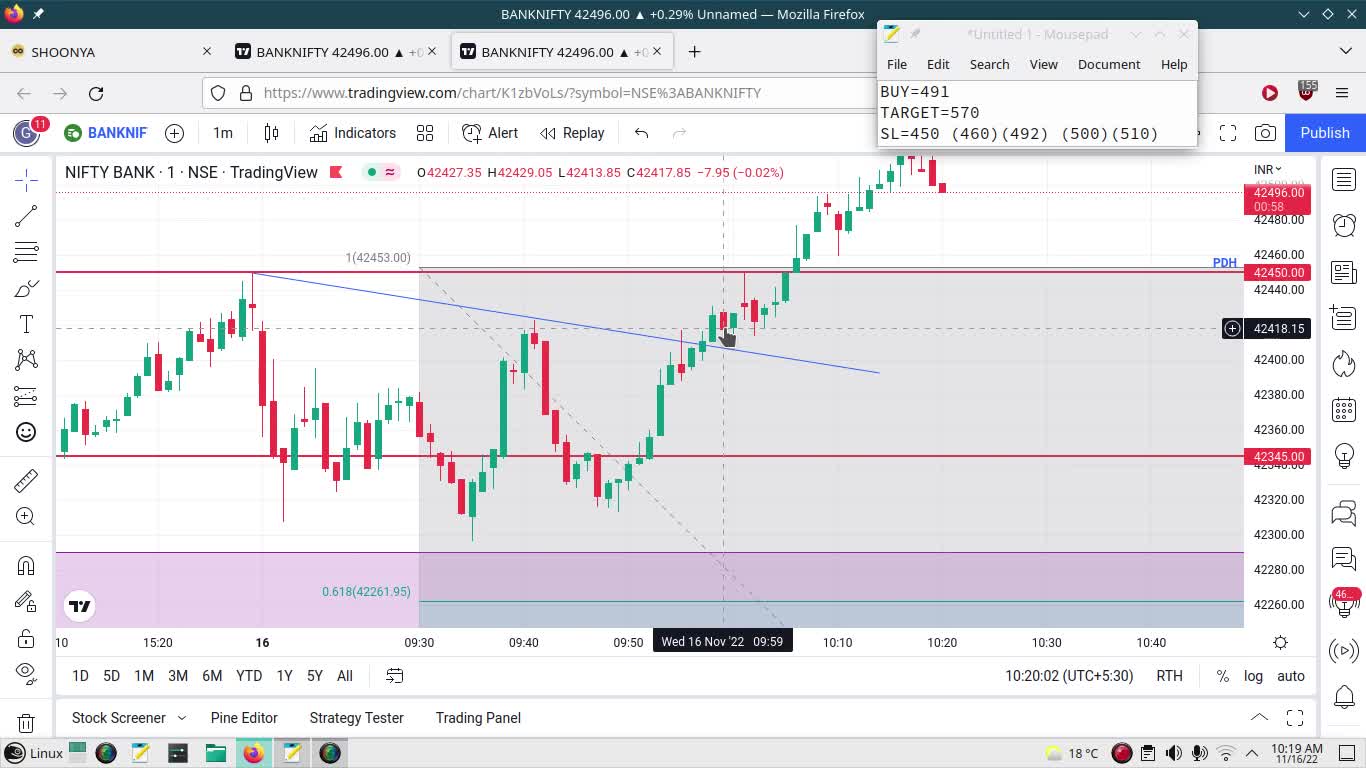Maximize the bottom panel
Image resolution: width=1366 pixels, height=768 pixels.
pos(1295,717)
